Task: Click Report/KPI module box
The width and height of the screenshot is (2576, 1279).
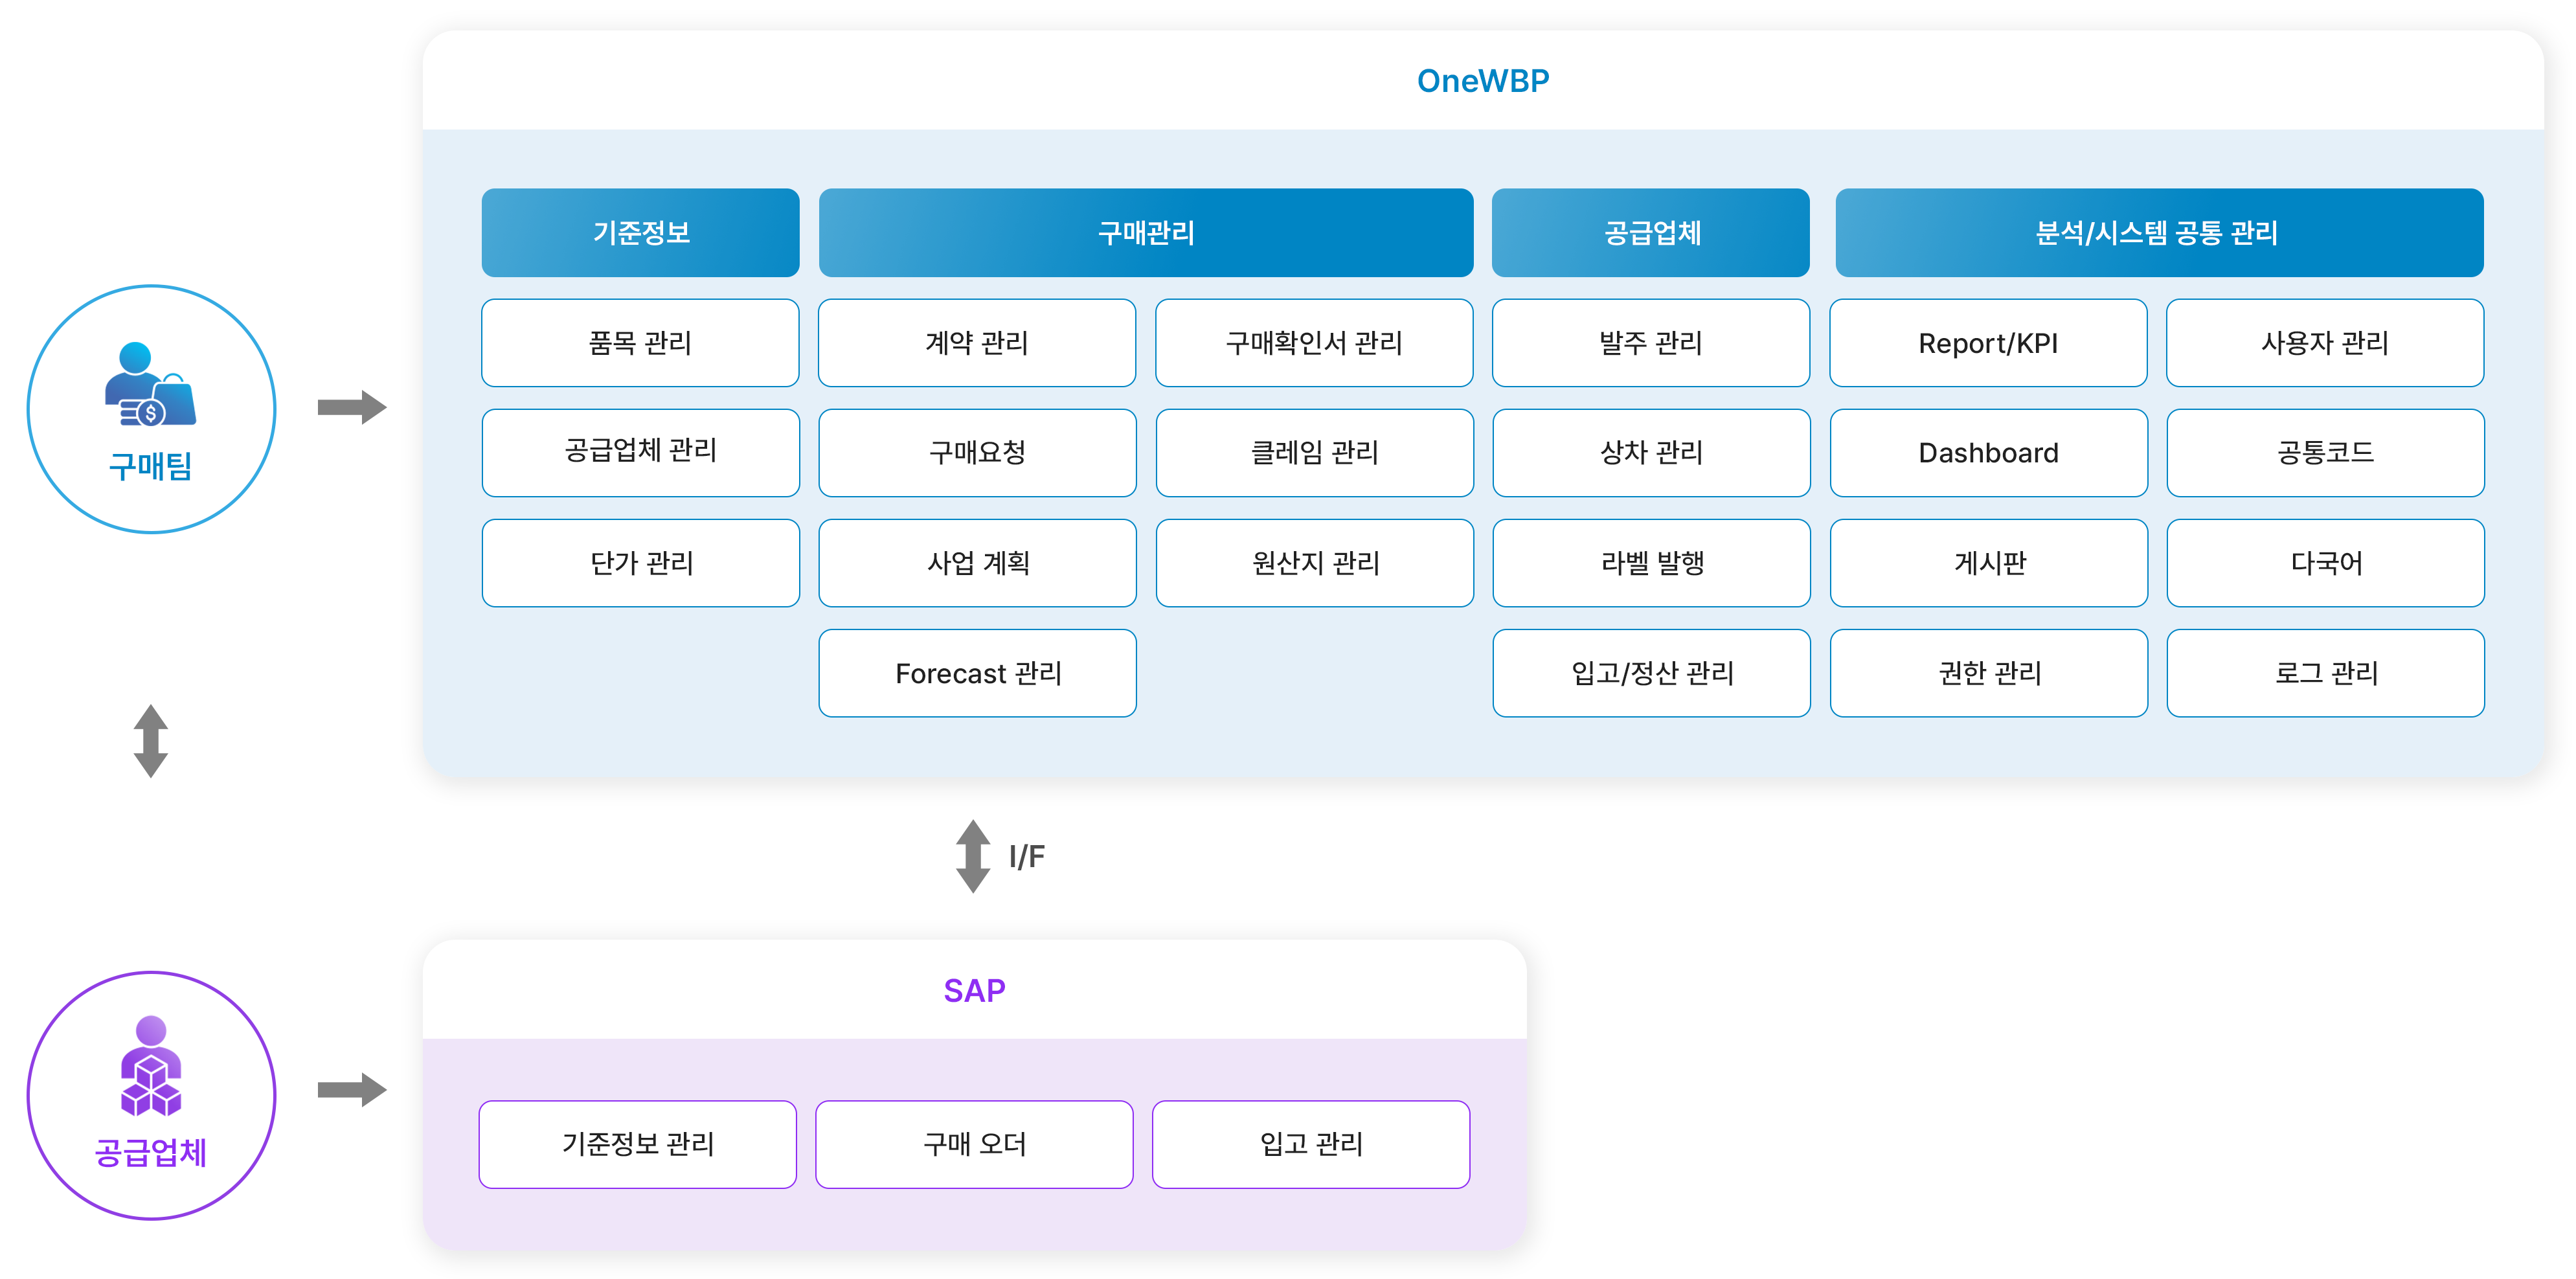Action: click(1988, 343)
